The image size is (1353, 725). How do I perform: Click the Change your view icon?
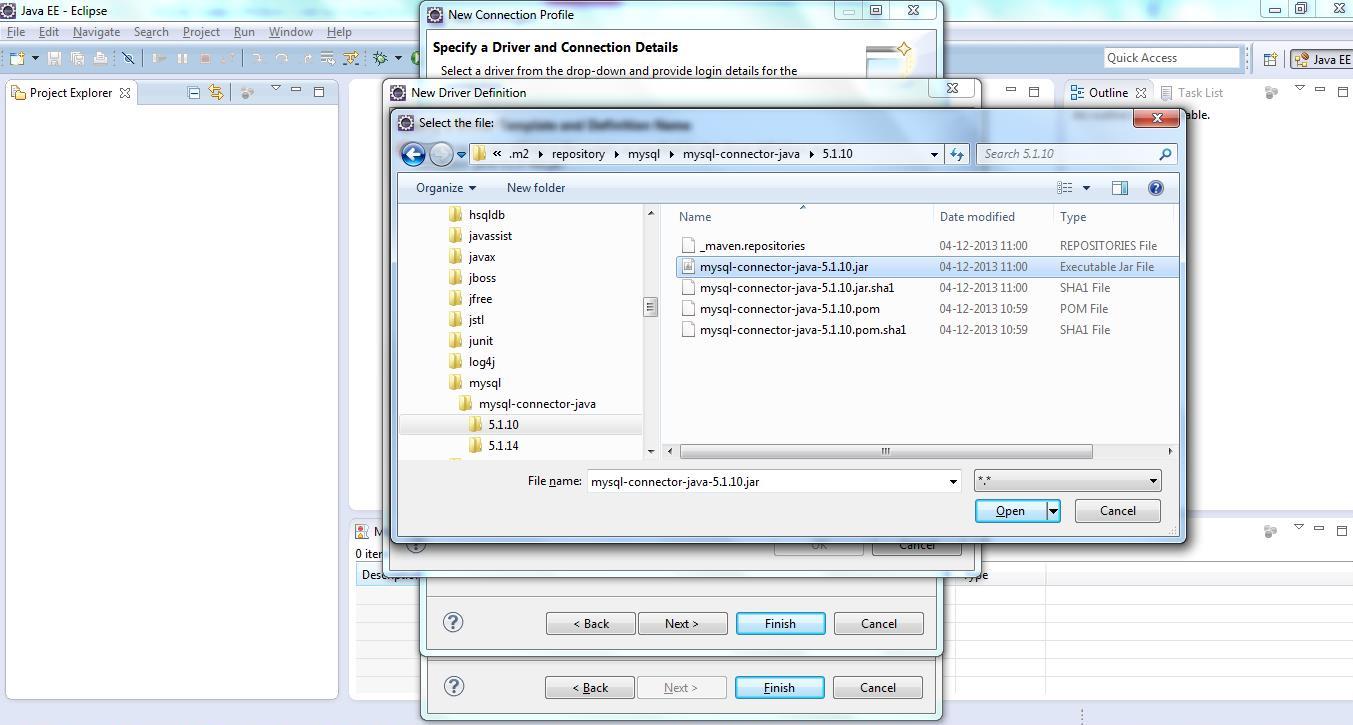[1065, 188]
